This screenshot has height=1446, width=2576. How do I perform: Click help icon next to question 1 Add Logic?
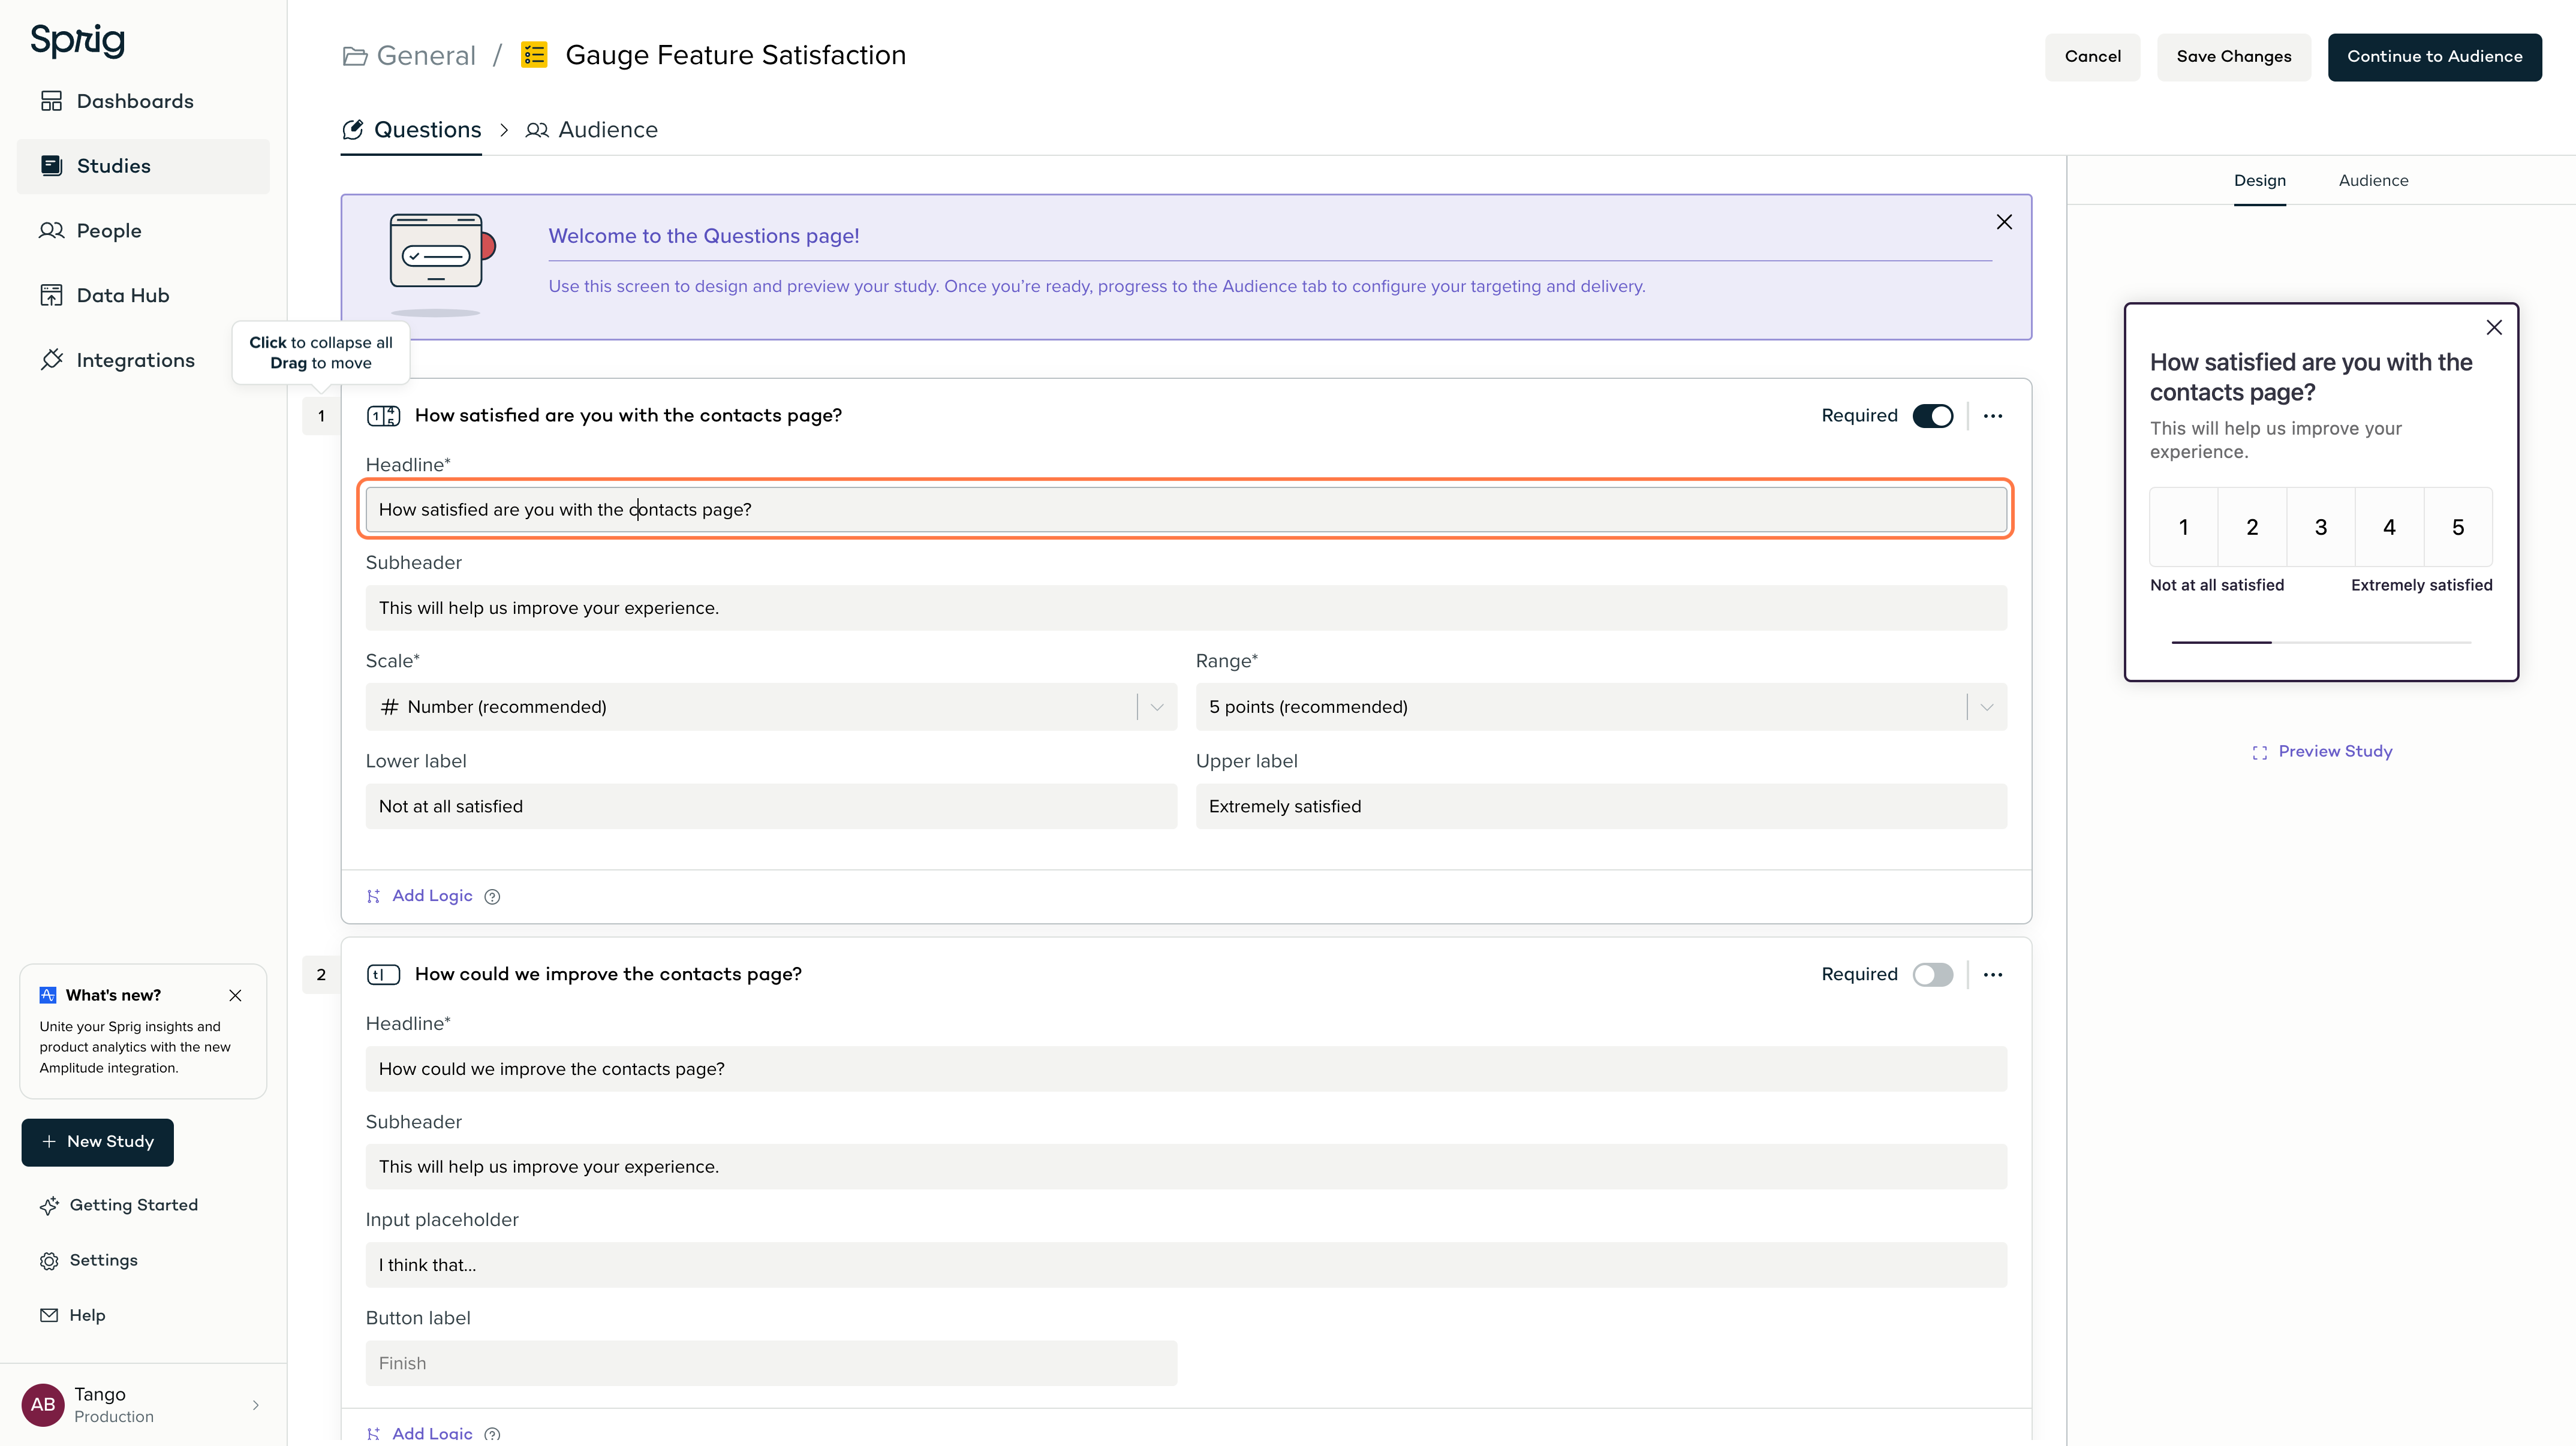click(x=492, y=897)
